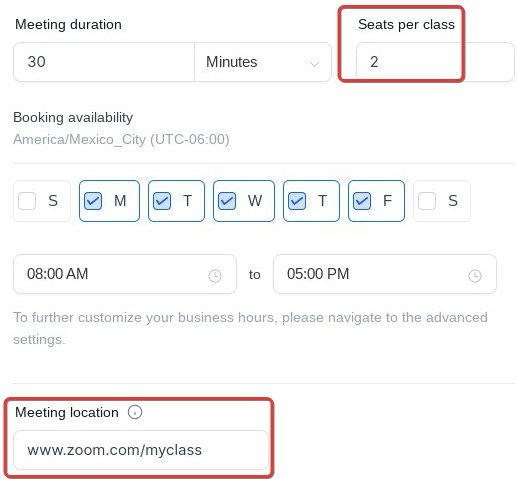The image size is (517, 479).
Task: Click the Meeting location info icon
Action: coord(135,412)
